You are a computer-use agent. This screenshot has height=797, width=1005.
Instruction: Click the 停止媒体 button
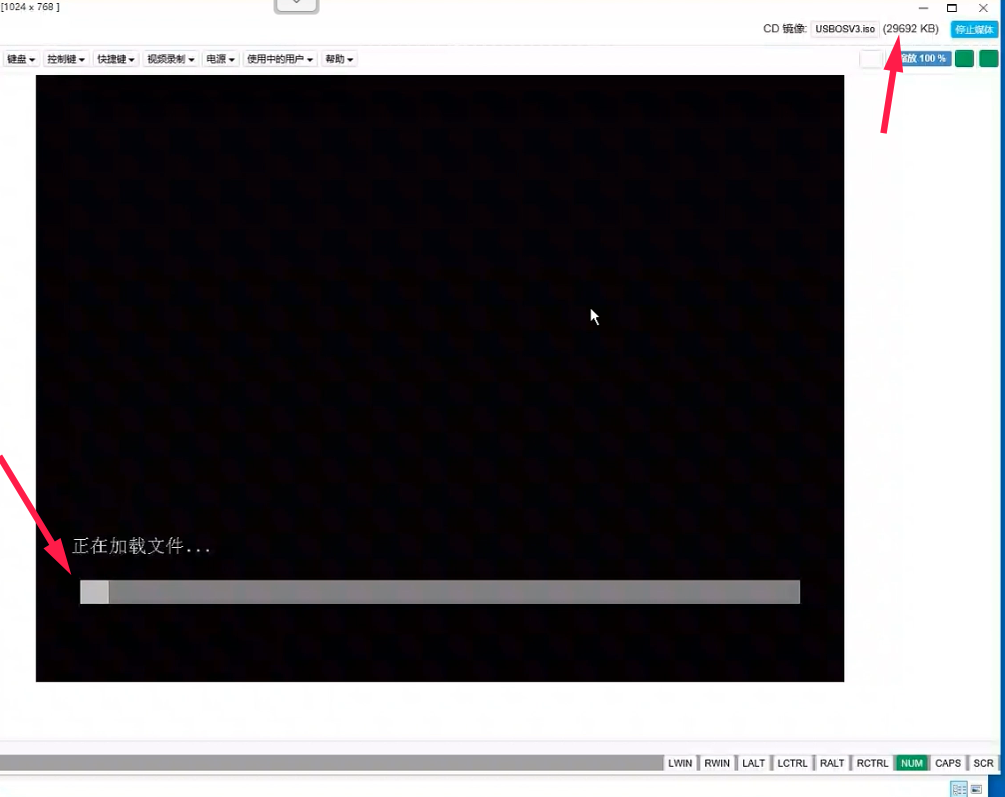click(973, 29)
